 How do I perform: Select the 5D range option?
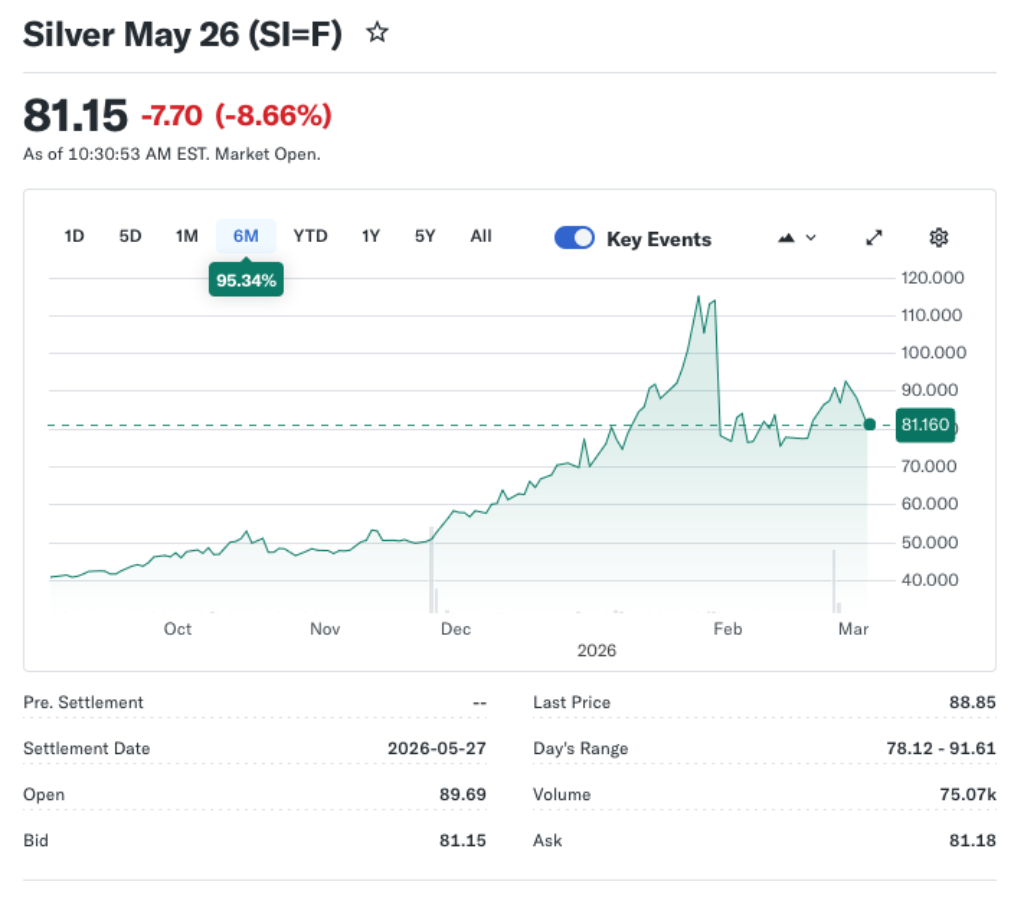130,236
